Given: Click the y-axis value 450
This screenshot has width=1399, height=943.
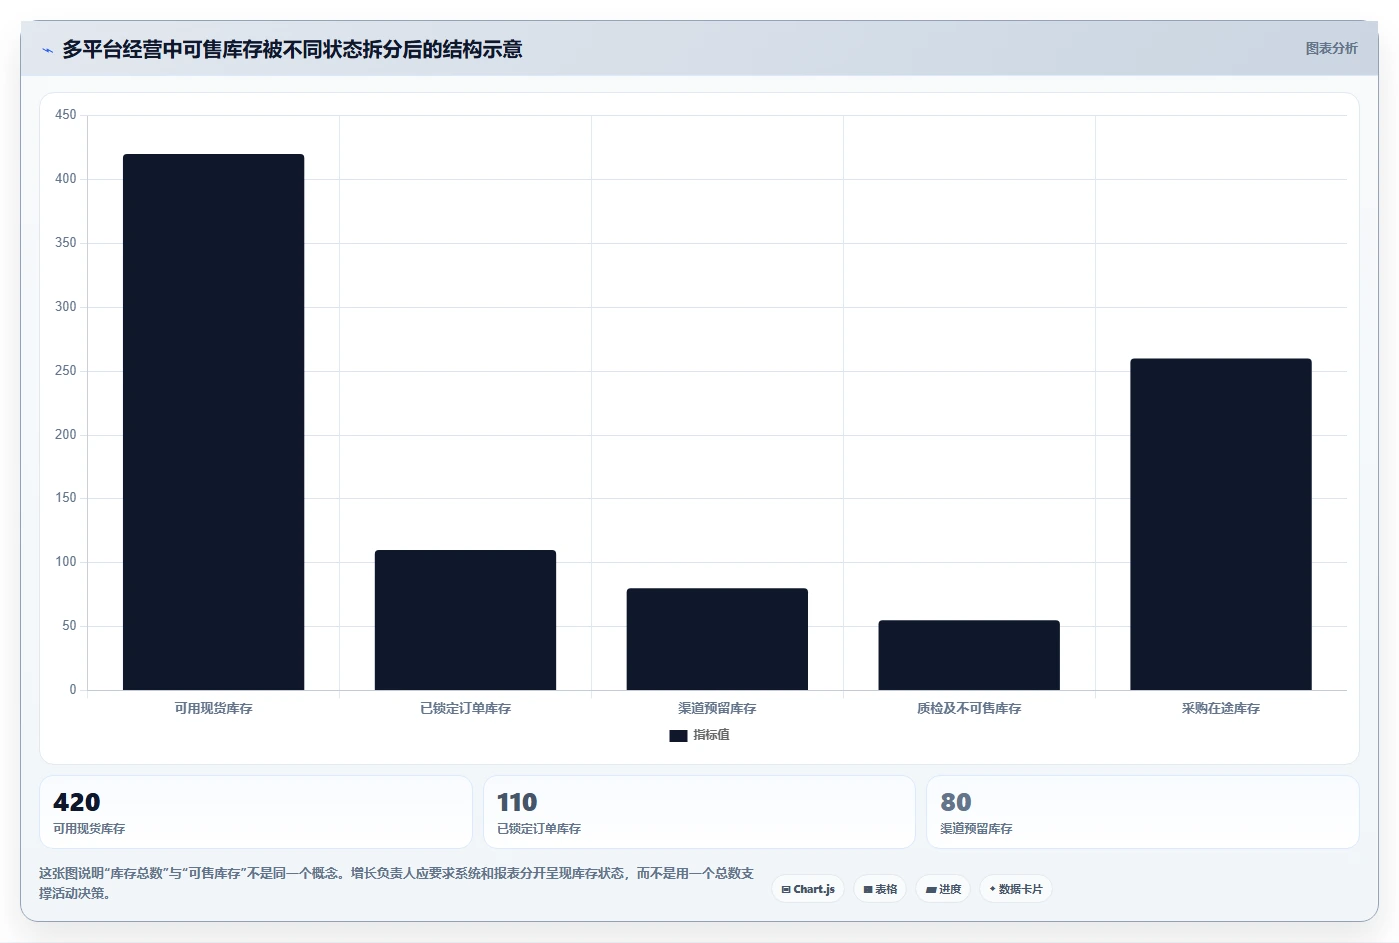Looking at the screenshot, I should [x=65, y=115].
